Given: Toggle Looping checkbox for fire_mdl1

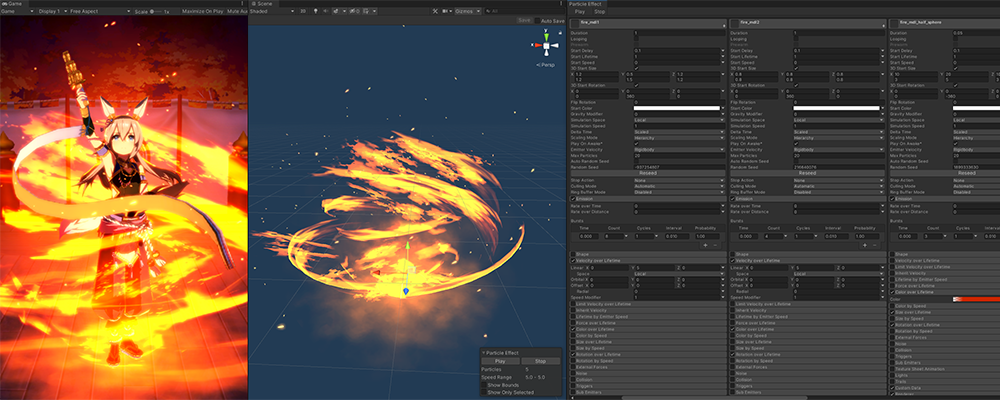Looking at the screenshot, I should (636, 39).
